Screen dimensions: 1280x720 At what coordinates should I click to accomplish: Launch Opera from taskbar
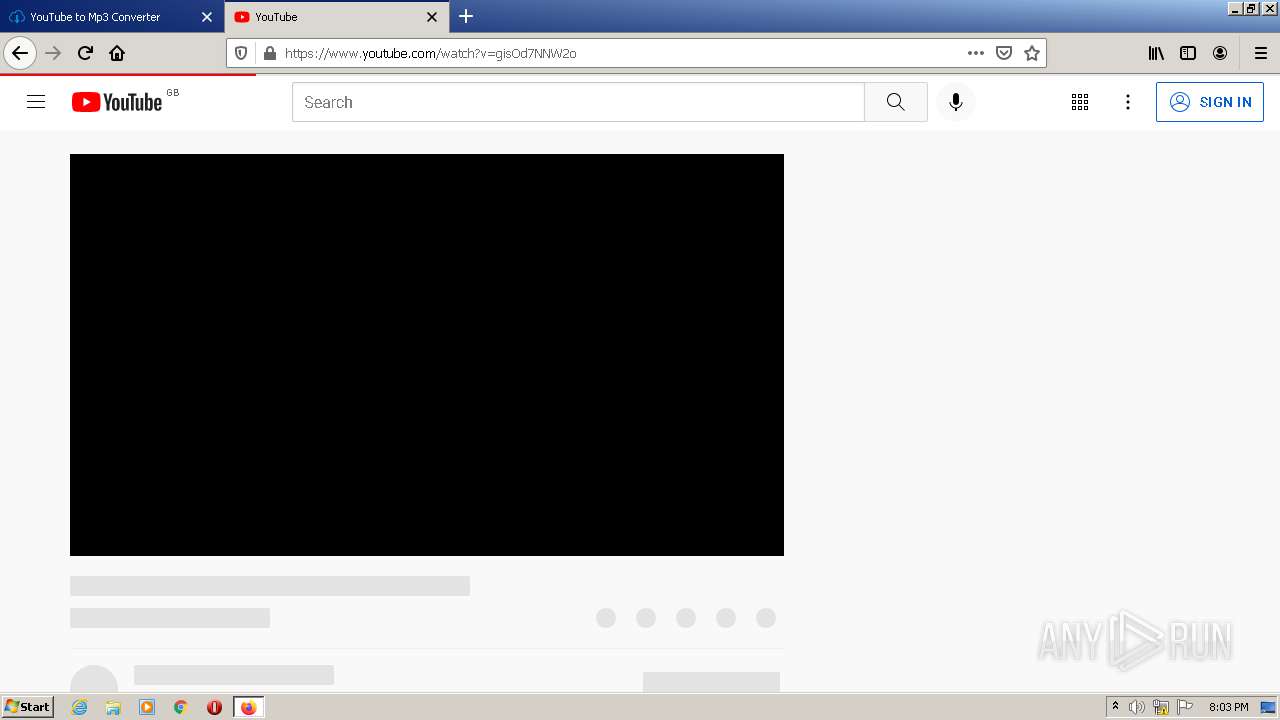[214, 707]
